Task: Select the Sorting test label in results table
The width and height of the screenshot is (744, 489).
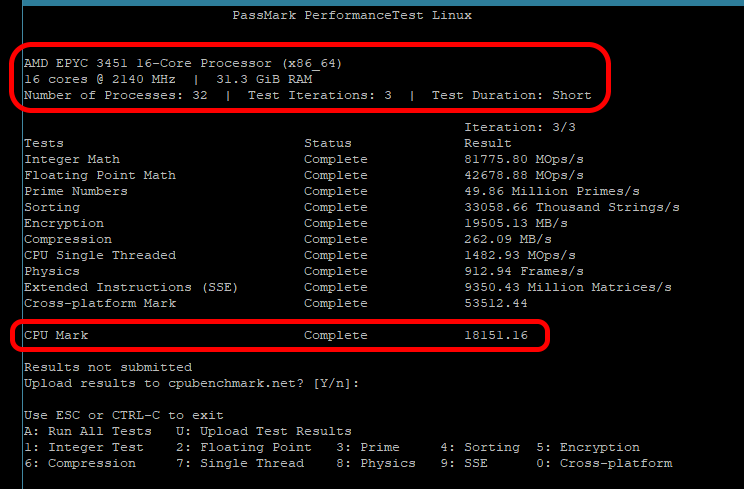Action: [x=52, y=207]
